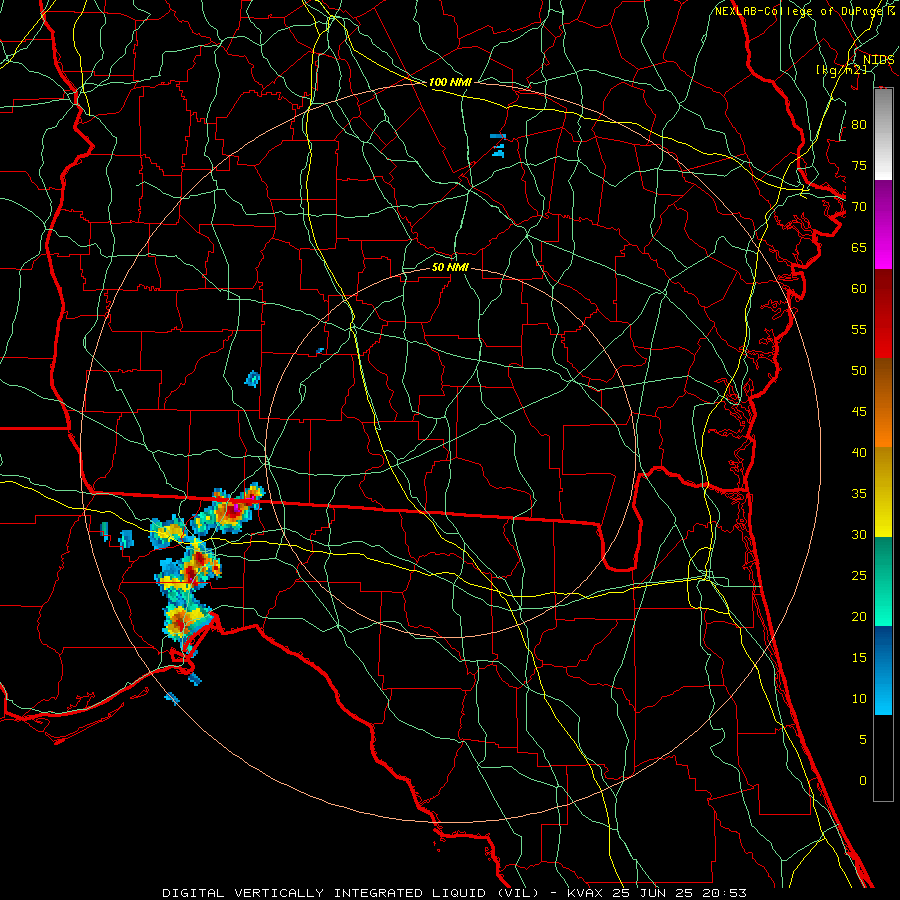Click the "70" value on the color scale

tap(859, 207)
